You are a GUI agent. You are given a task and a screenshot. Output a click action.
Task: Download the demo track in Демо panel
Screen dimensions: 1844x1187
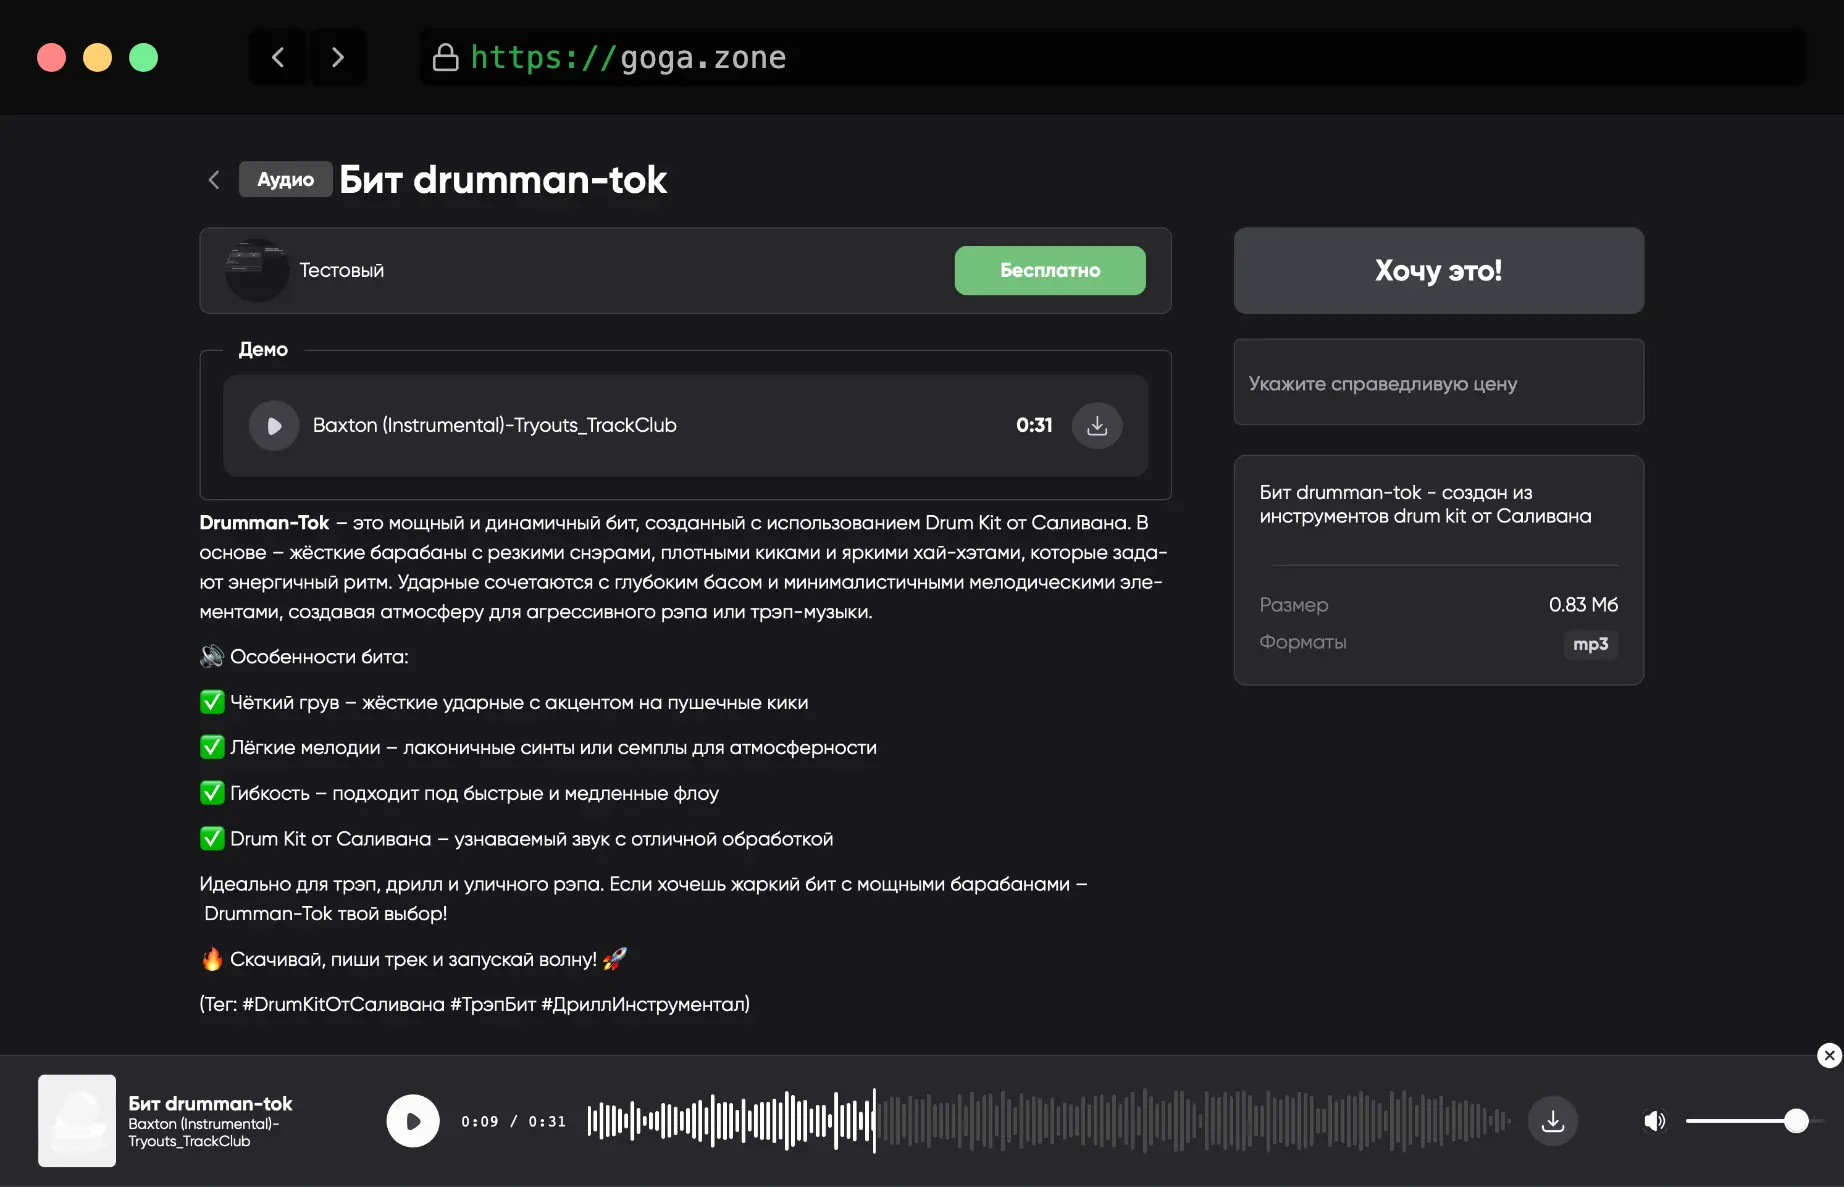(x=1097, y=426)
